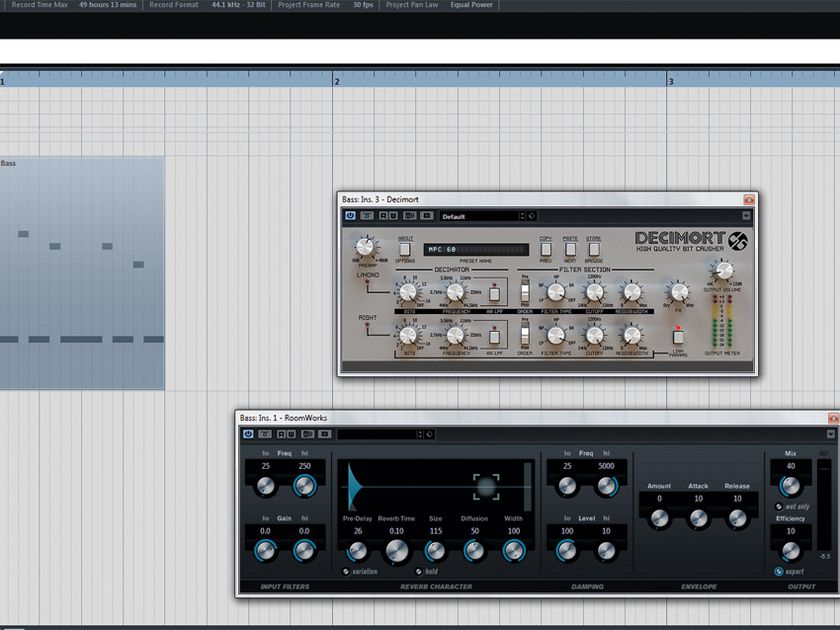Open the preset management icon on Decimort
The image size is (840, 630).
pos(529,215)
